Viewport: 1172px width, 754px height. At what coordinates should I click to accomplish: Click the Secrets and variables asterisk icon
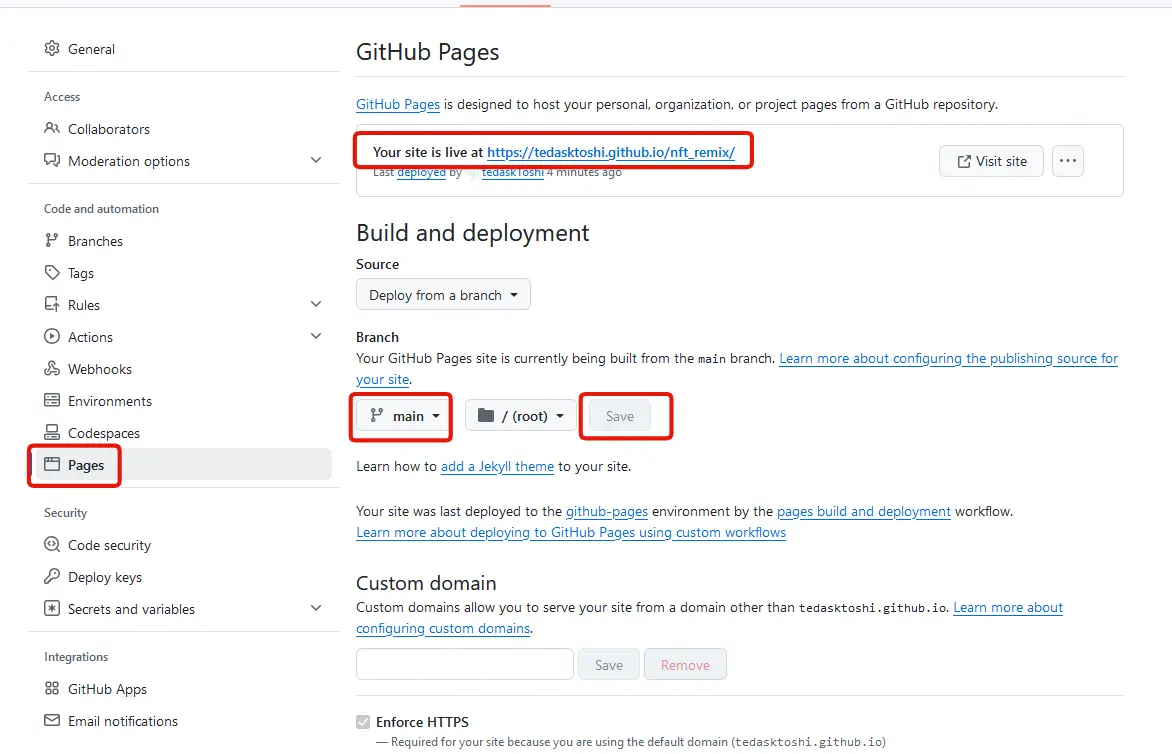tap(52, 608)
